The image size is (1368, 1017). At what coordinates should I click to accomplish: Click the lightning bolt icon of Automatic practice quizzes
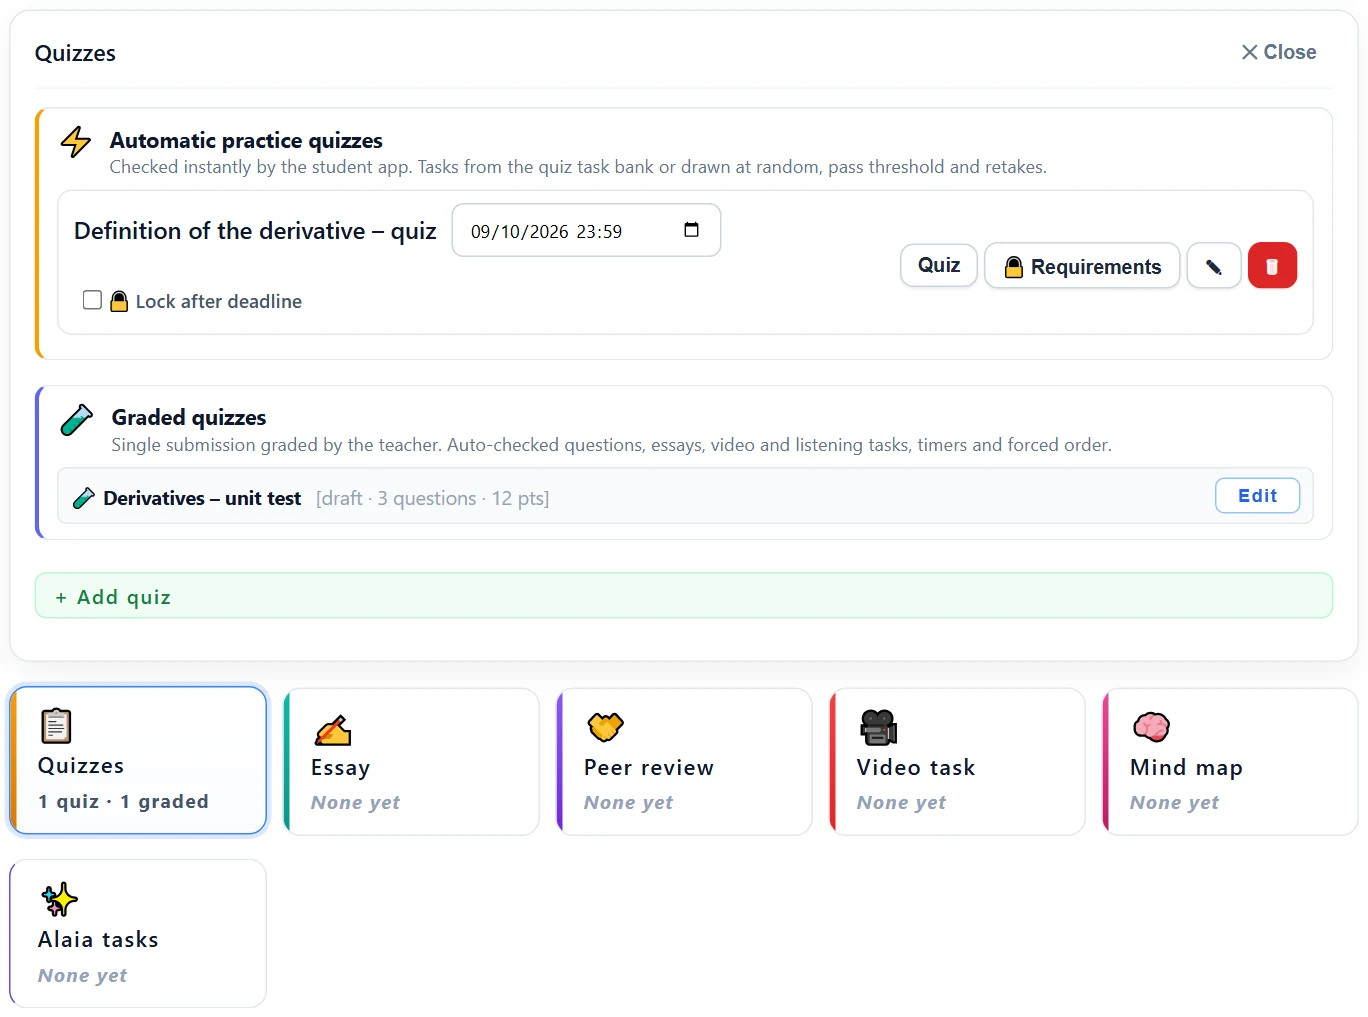click(x=76, y=142)
